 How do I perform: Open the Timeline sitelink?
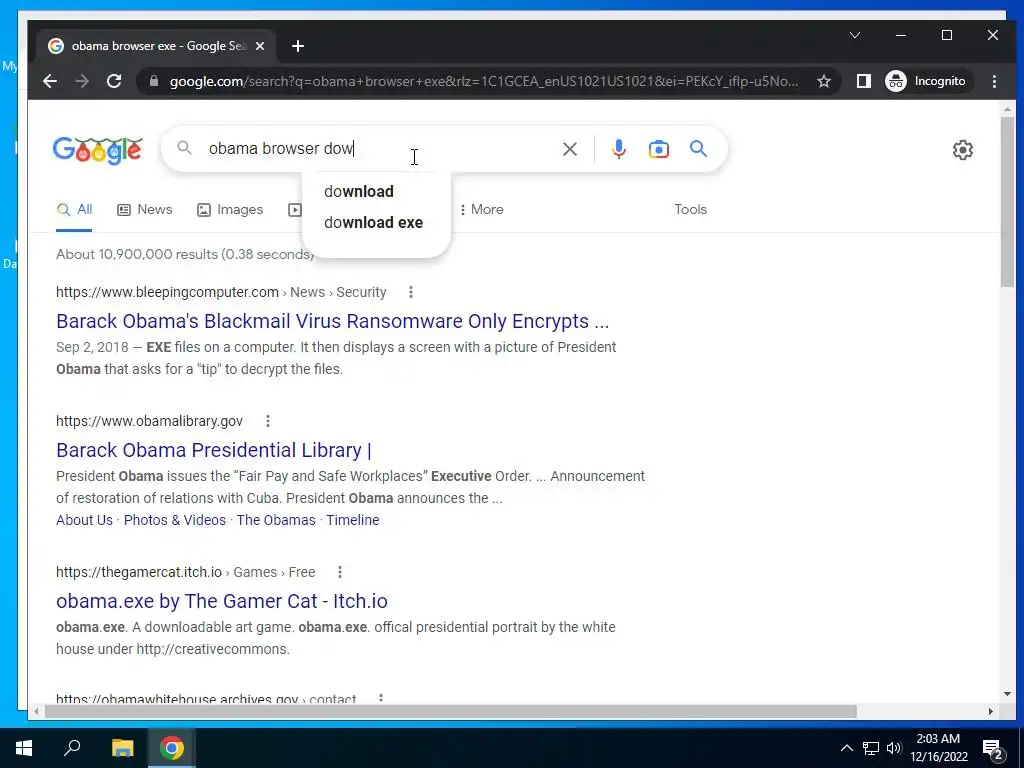click(353, 520)
